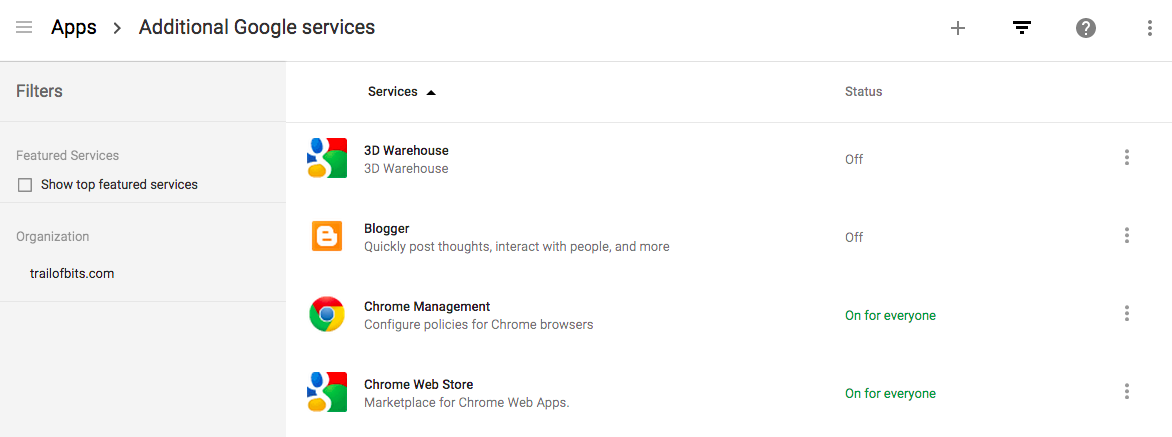
Task: Expand Chrome Management row options menu
Action: click(x=1127, y=314)
